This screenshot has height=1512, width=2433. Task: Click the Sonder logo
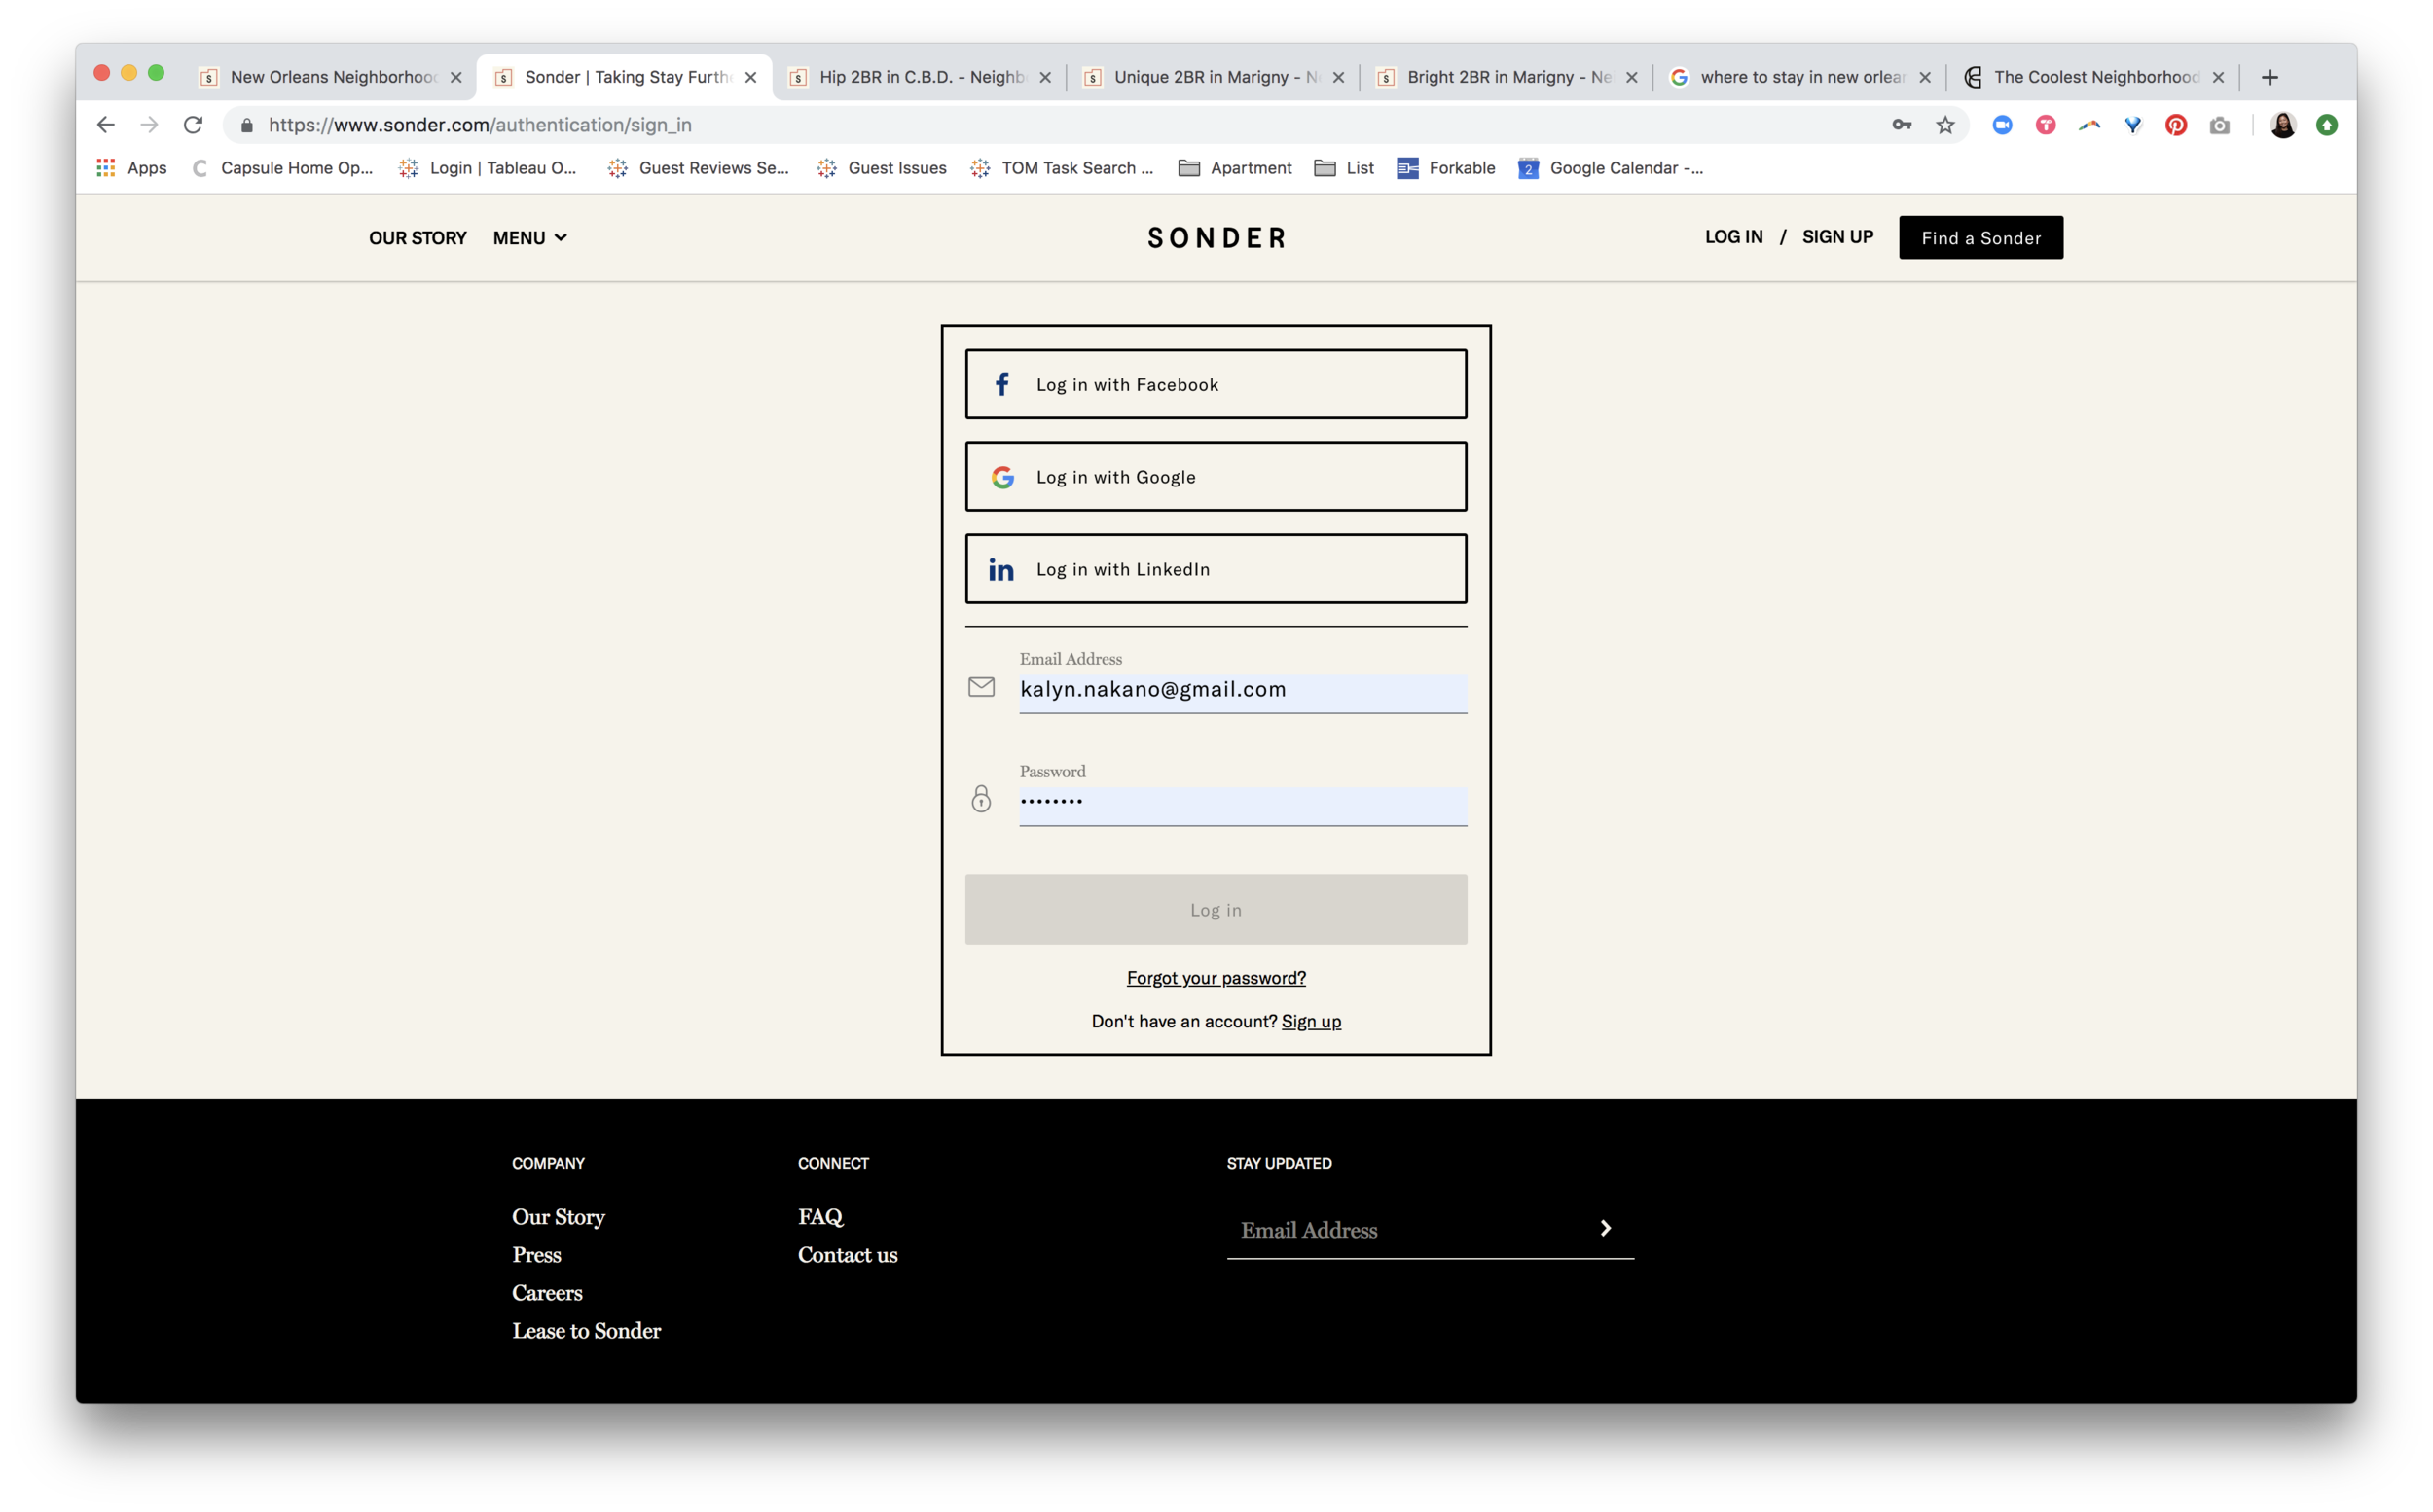coord(1217,238)
